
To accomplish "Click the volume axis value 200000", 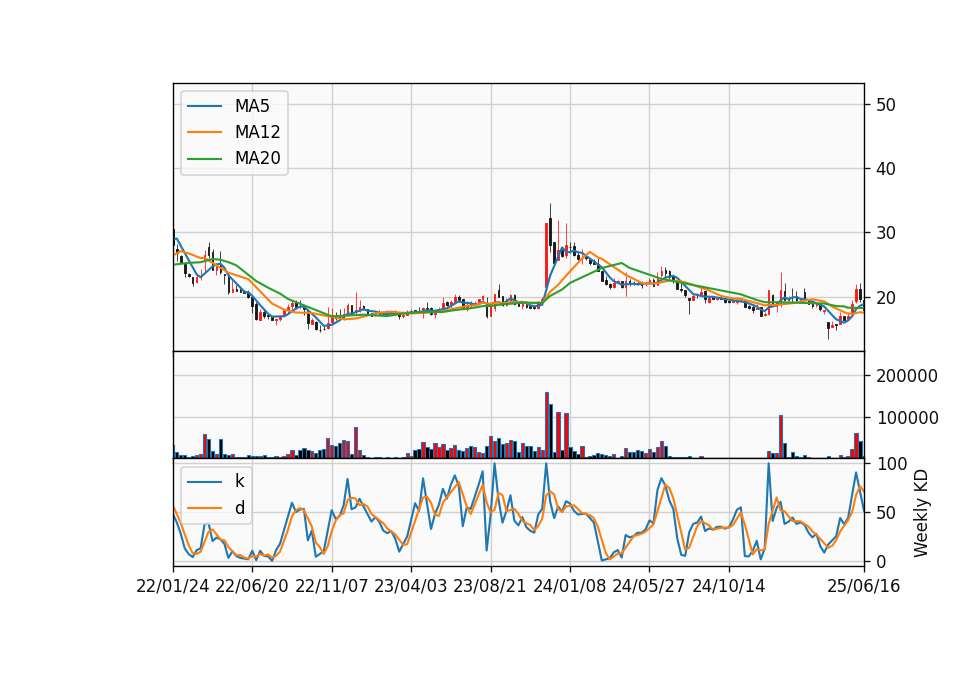I will [x=907, y=376].
